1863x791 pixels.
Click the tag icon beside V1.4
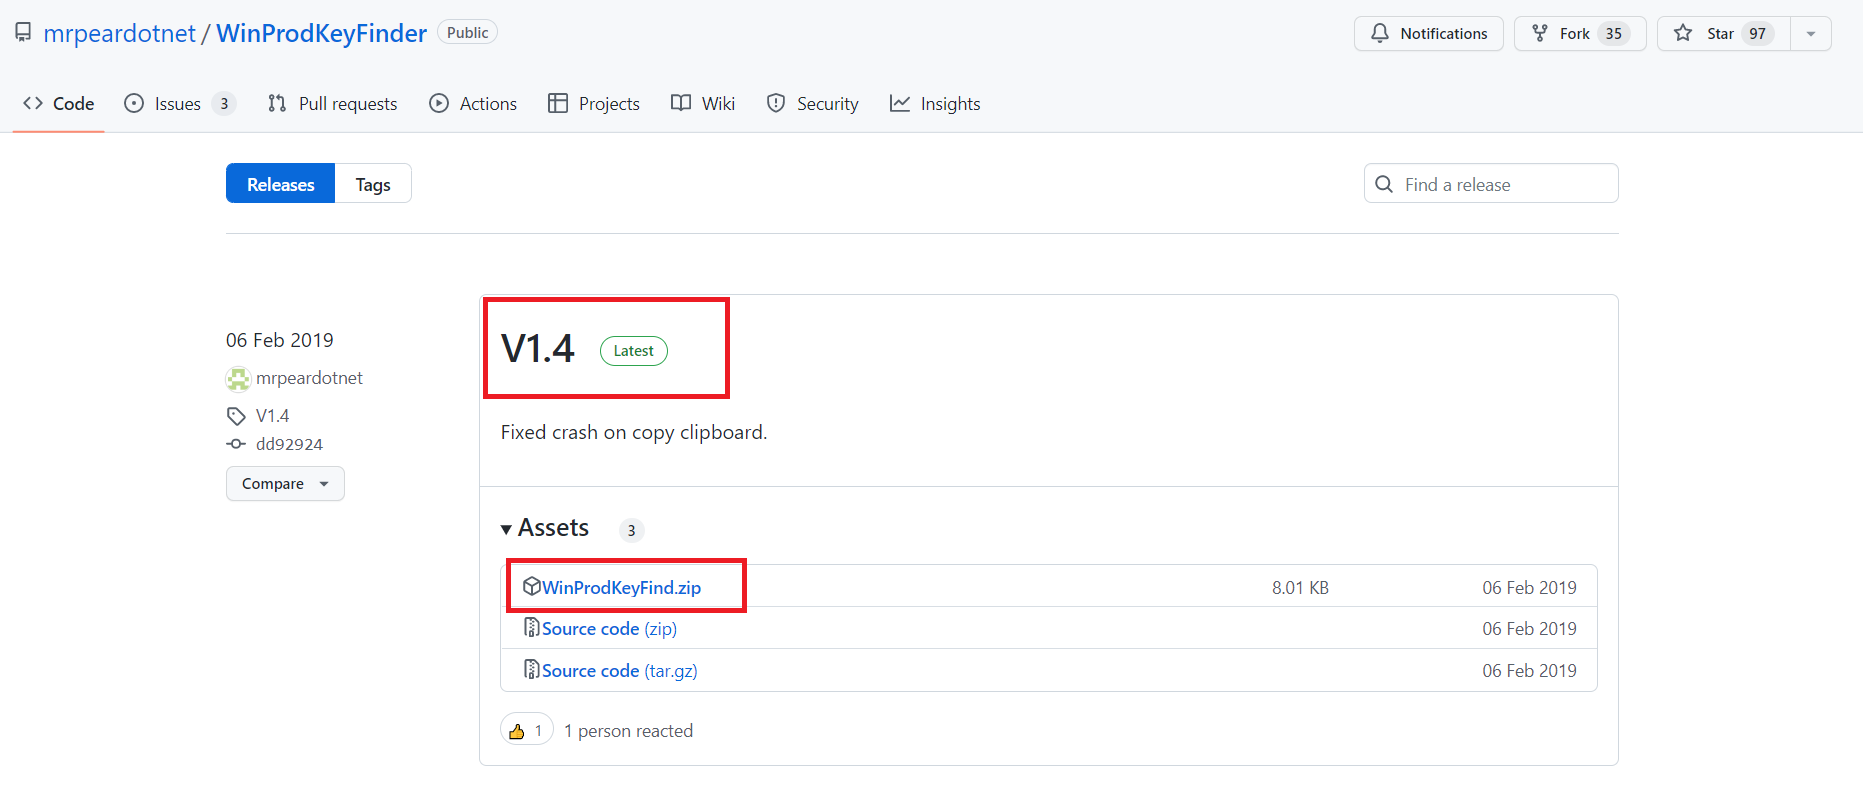tap(236, 416)
